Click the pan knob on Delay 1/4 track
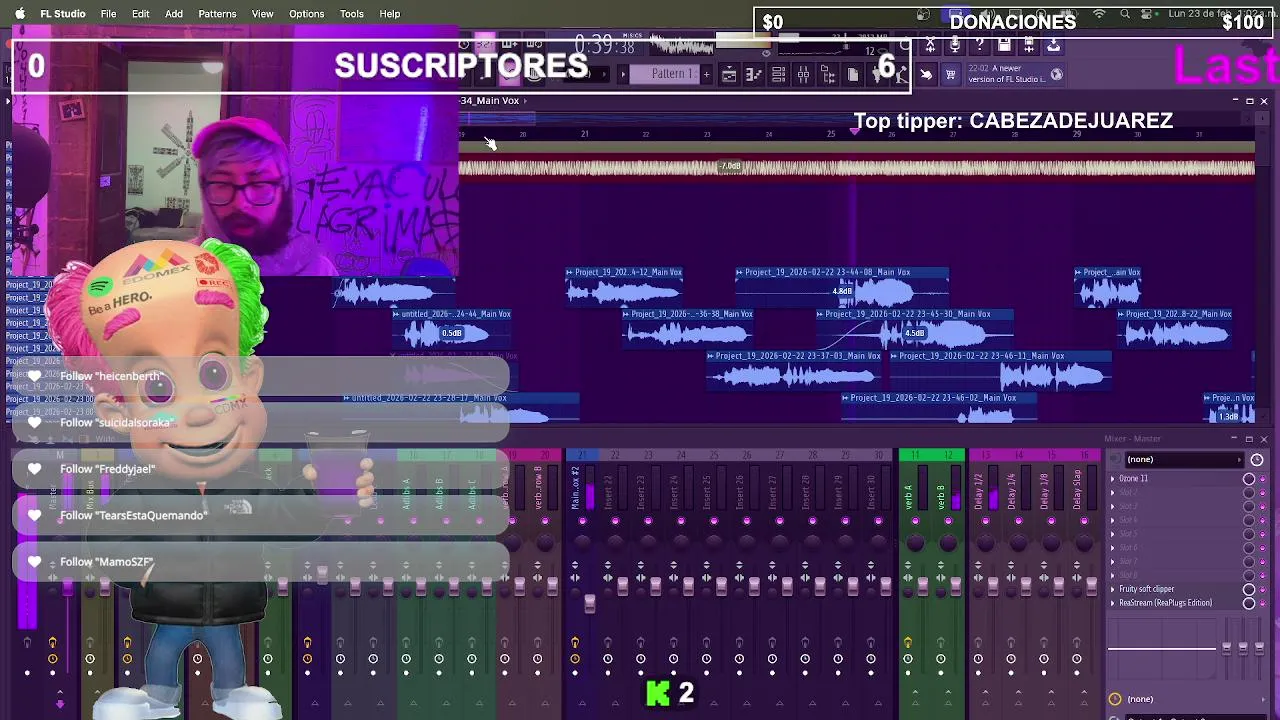The height and width of the screenshot is (720, 1280). click(x=1018, y=542)
